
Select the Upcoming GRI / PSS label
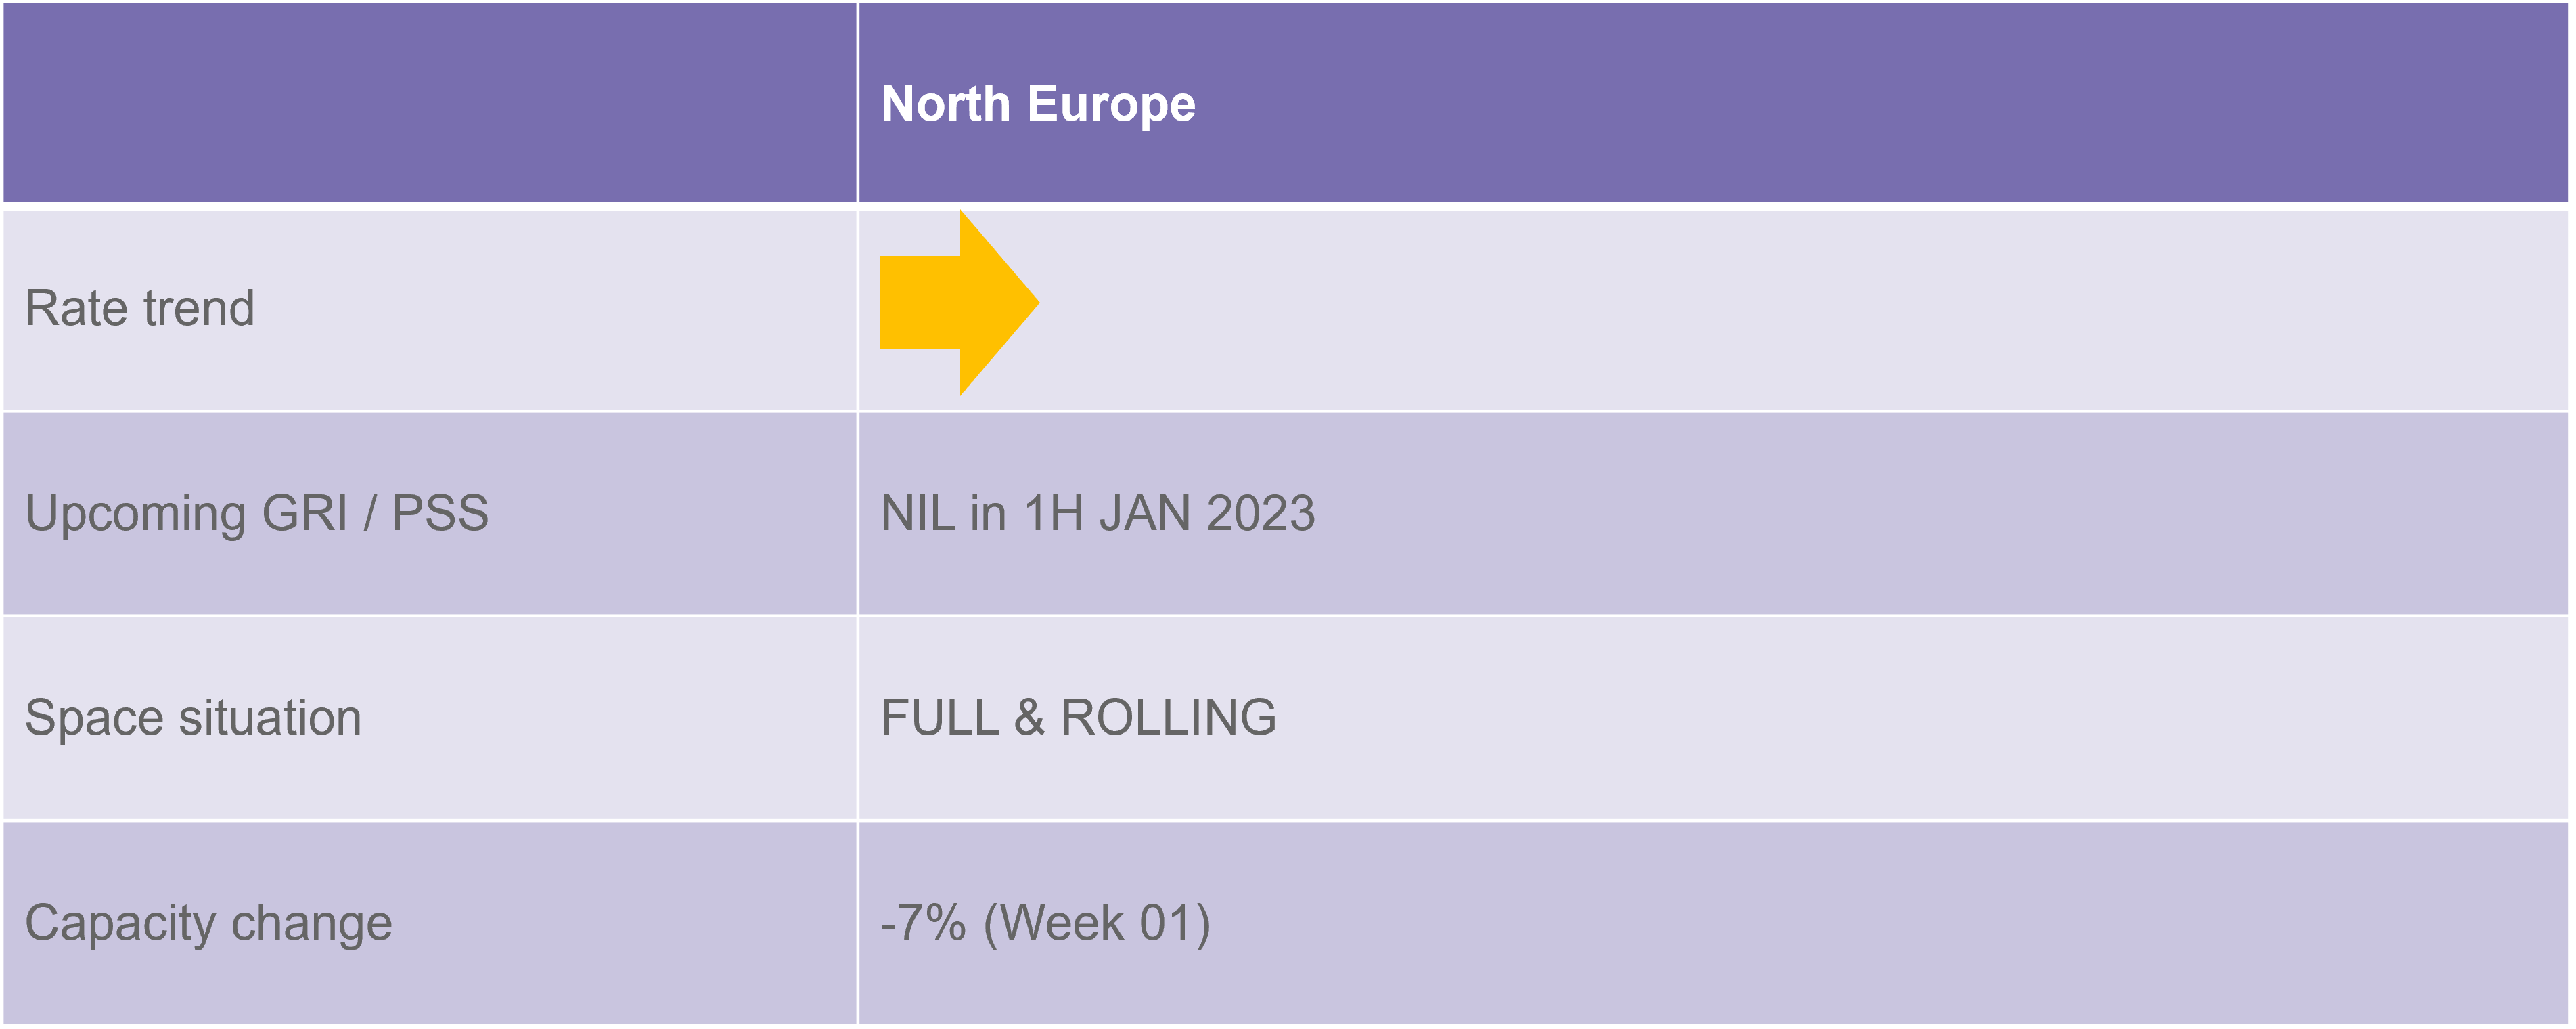tap(257, 514)
